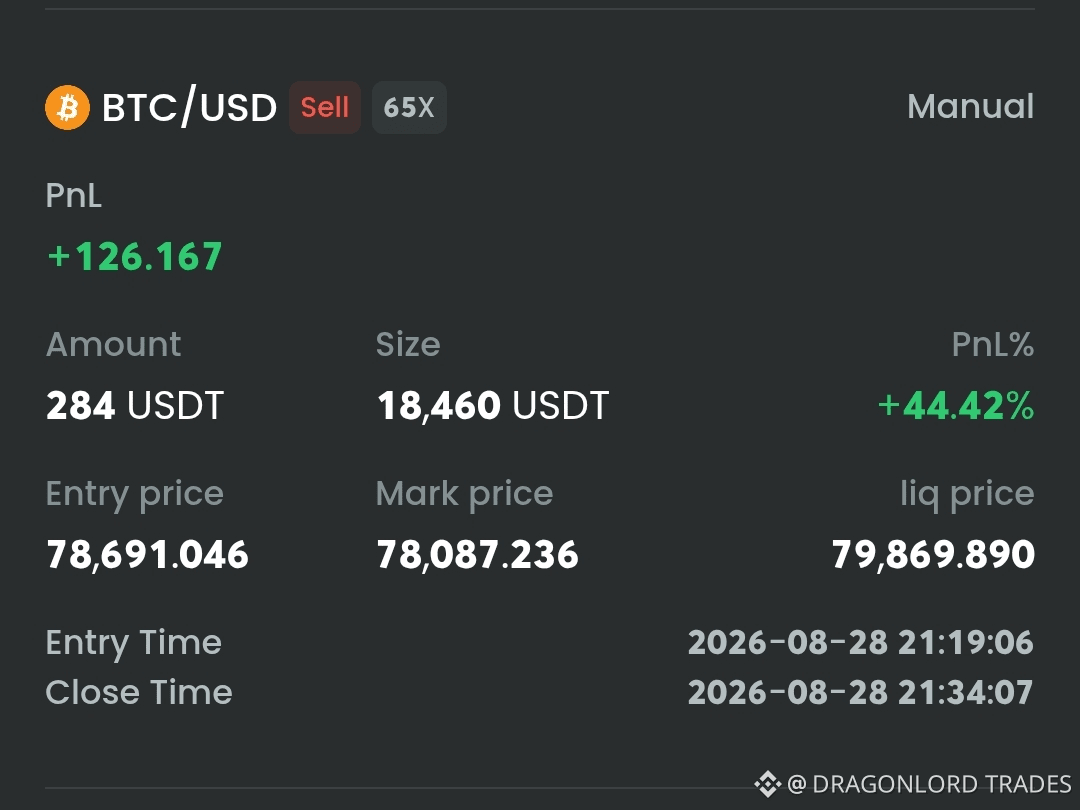Viewport: 1080px width, 810px height.
Task: Select the PnL value +126.167
Action: click(x=135, y=256)
